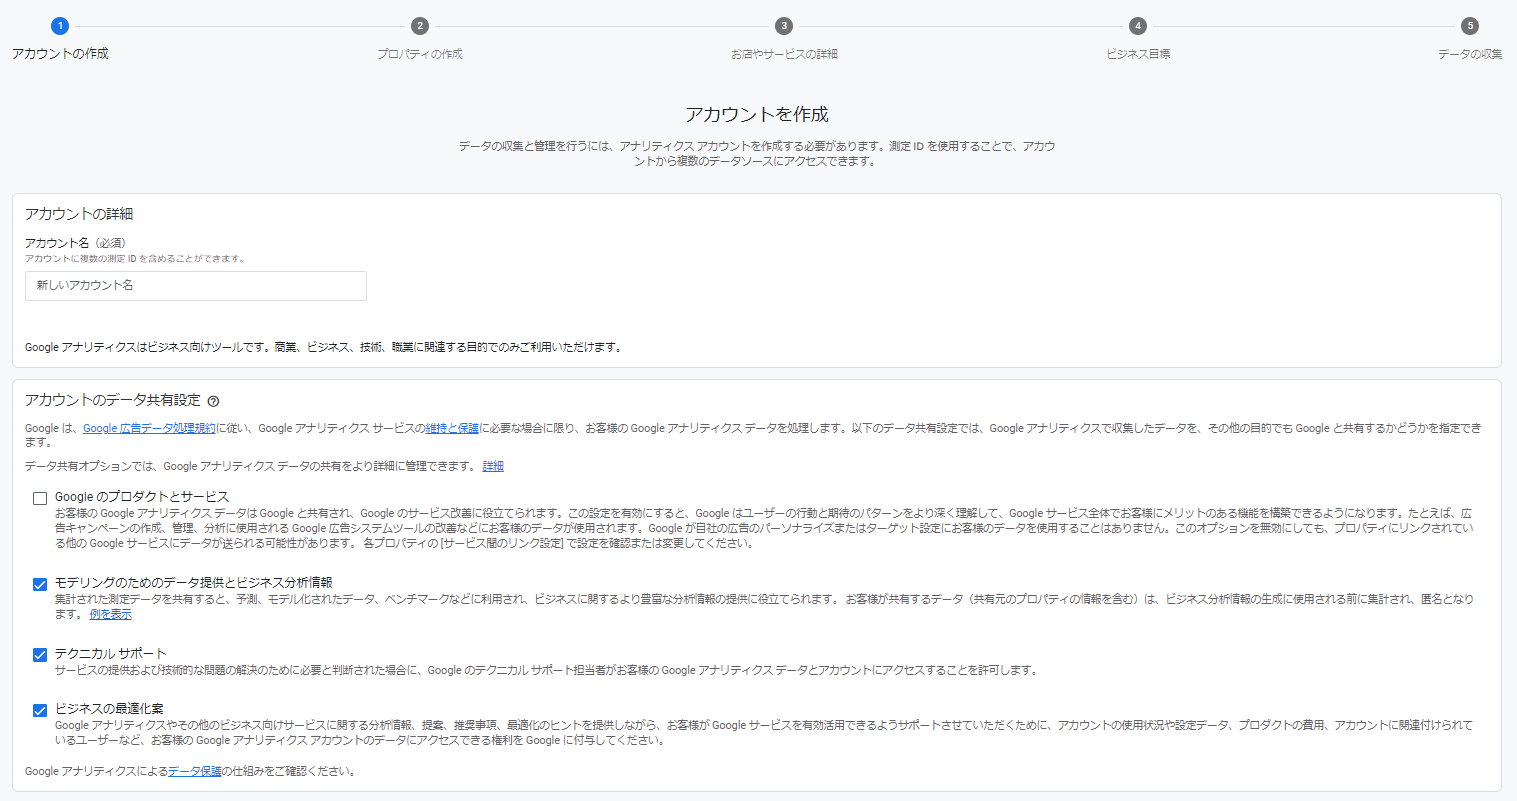Select the お店やサービスの詳細 step label
This screenshot has width=1517, height=801.
coord(784,54)
